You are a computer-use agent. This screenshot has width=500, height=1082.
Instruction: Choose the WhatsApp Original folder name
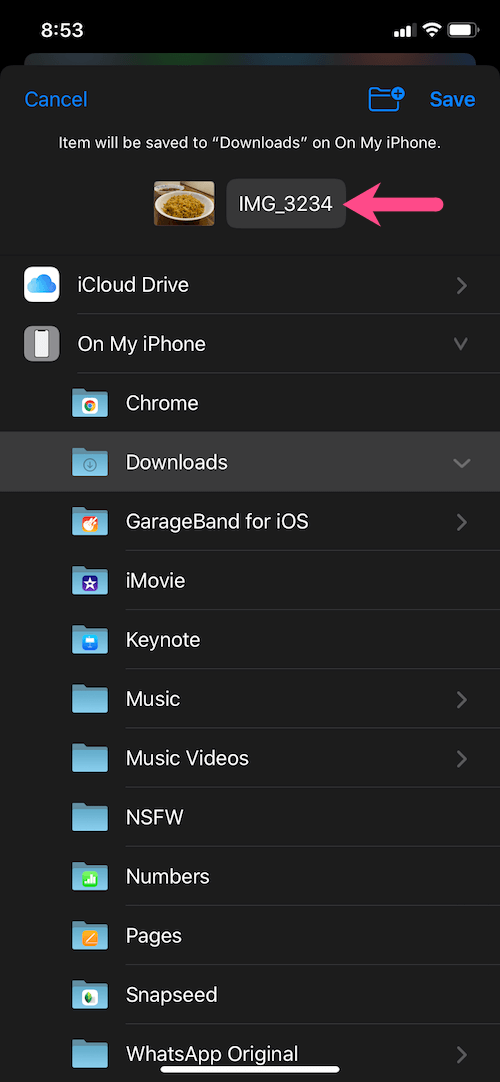tap(212, 1054)
